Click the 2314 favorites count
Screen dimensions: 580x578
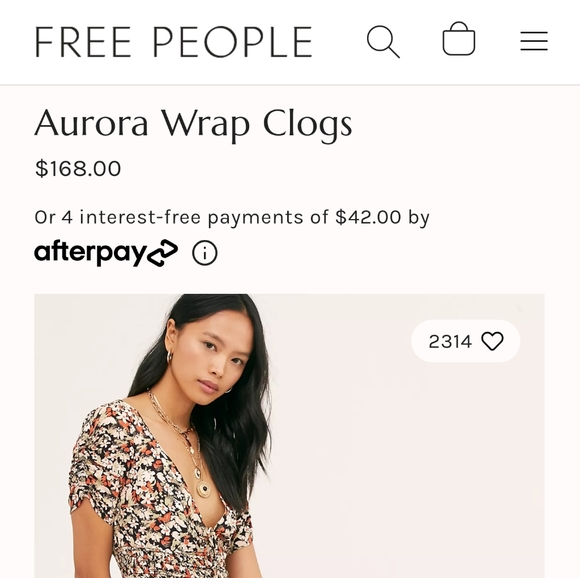point(450,341)
